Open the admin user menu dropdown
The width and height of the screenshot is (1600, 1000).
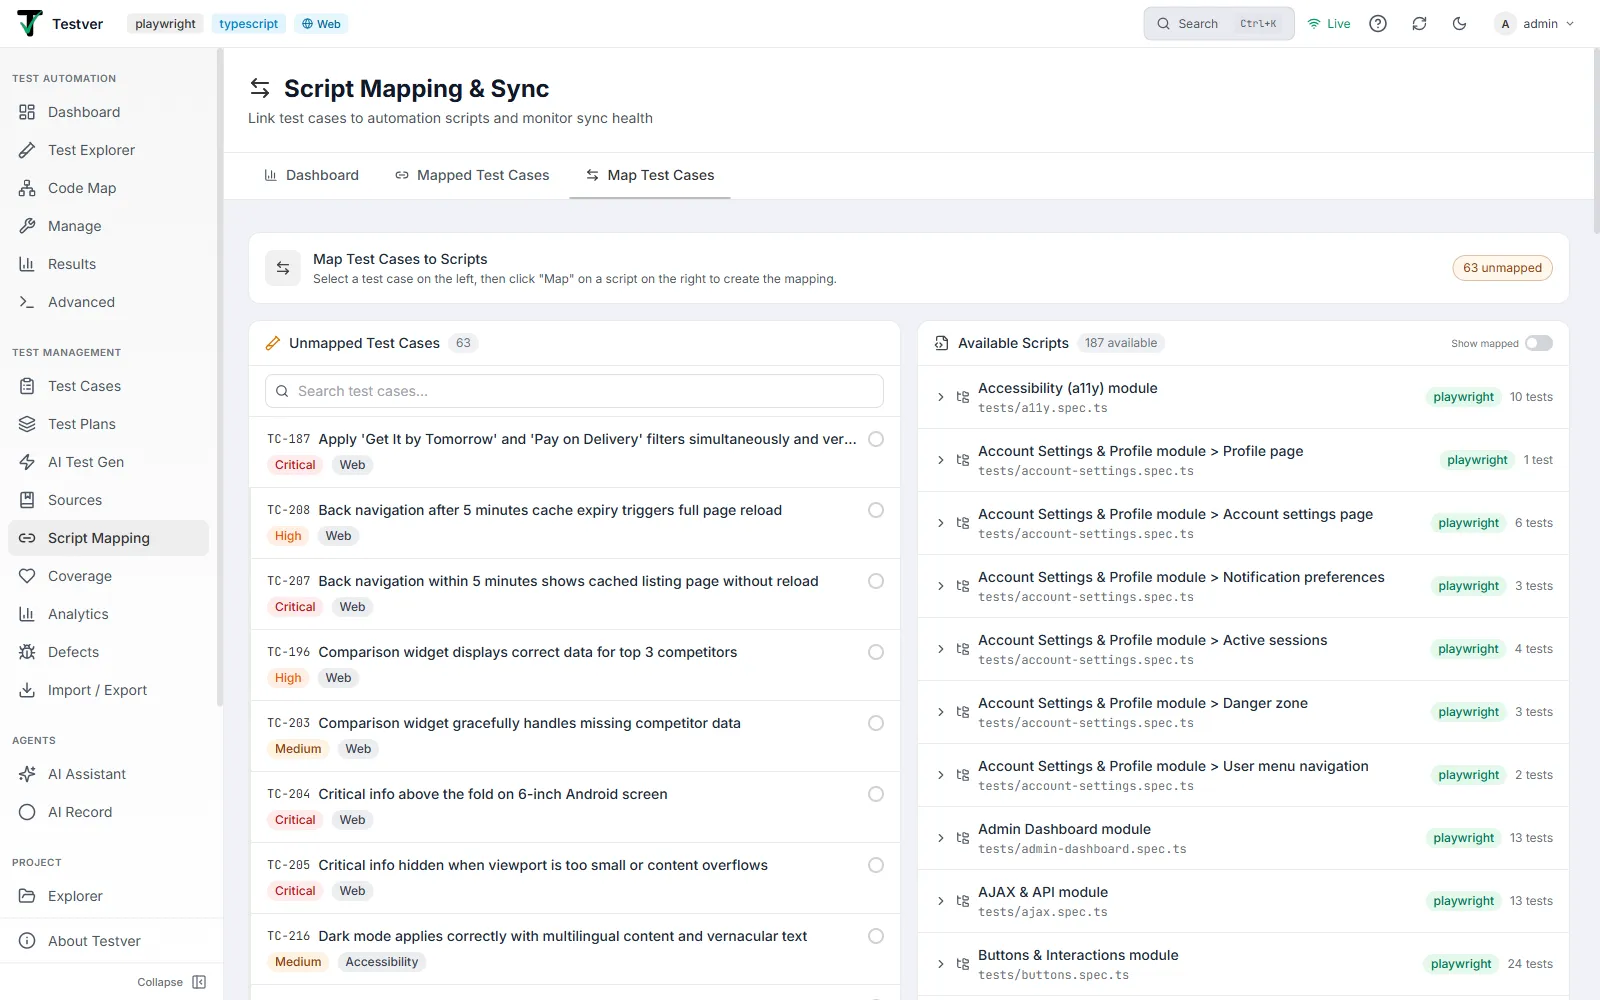1535,24
